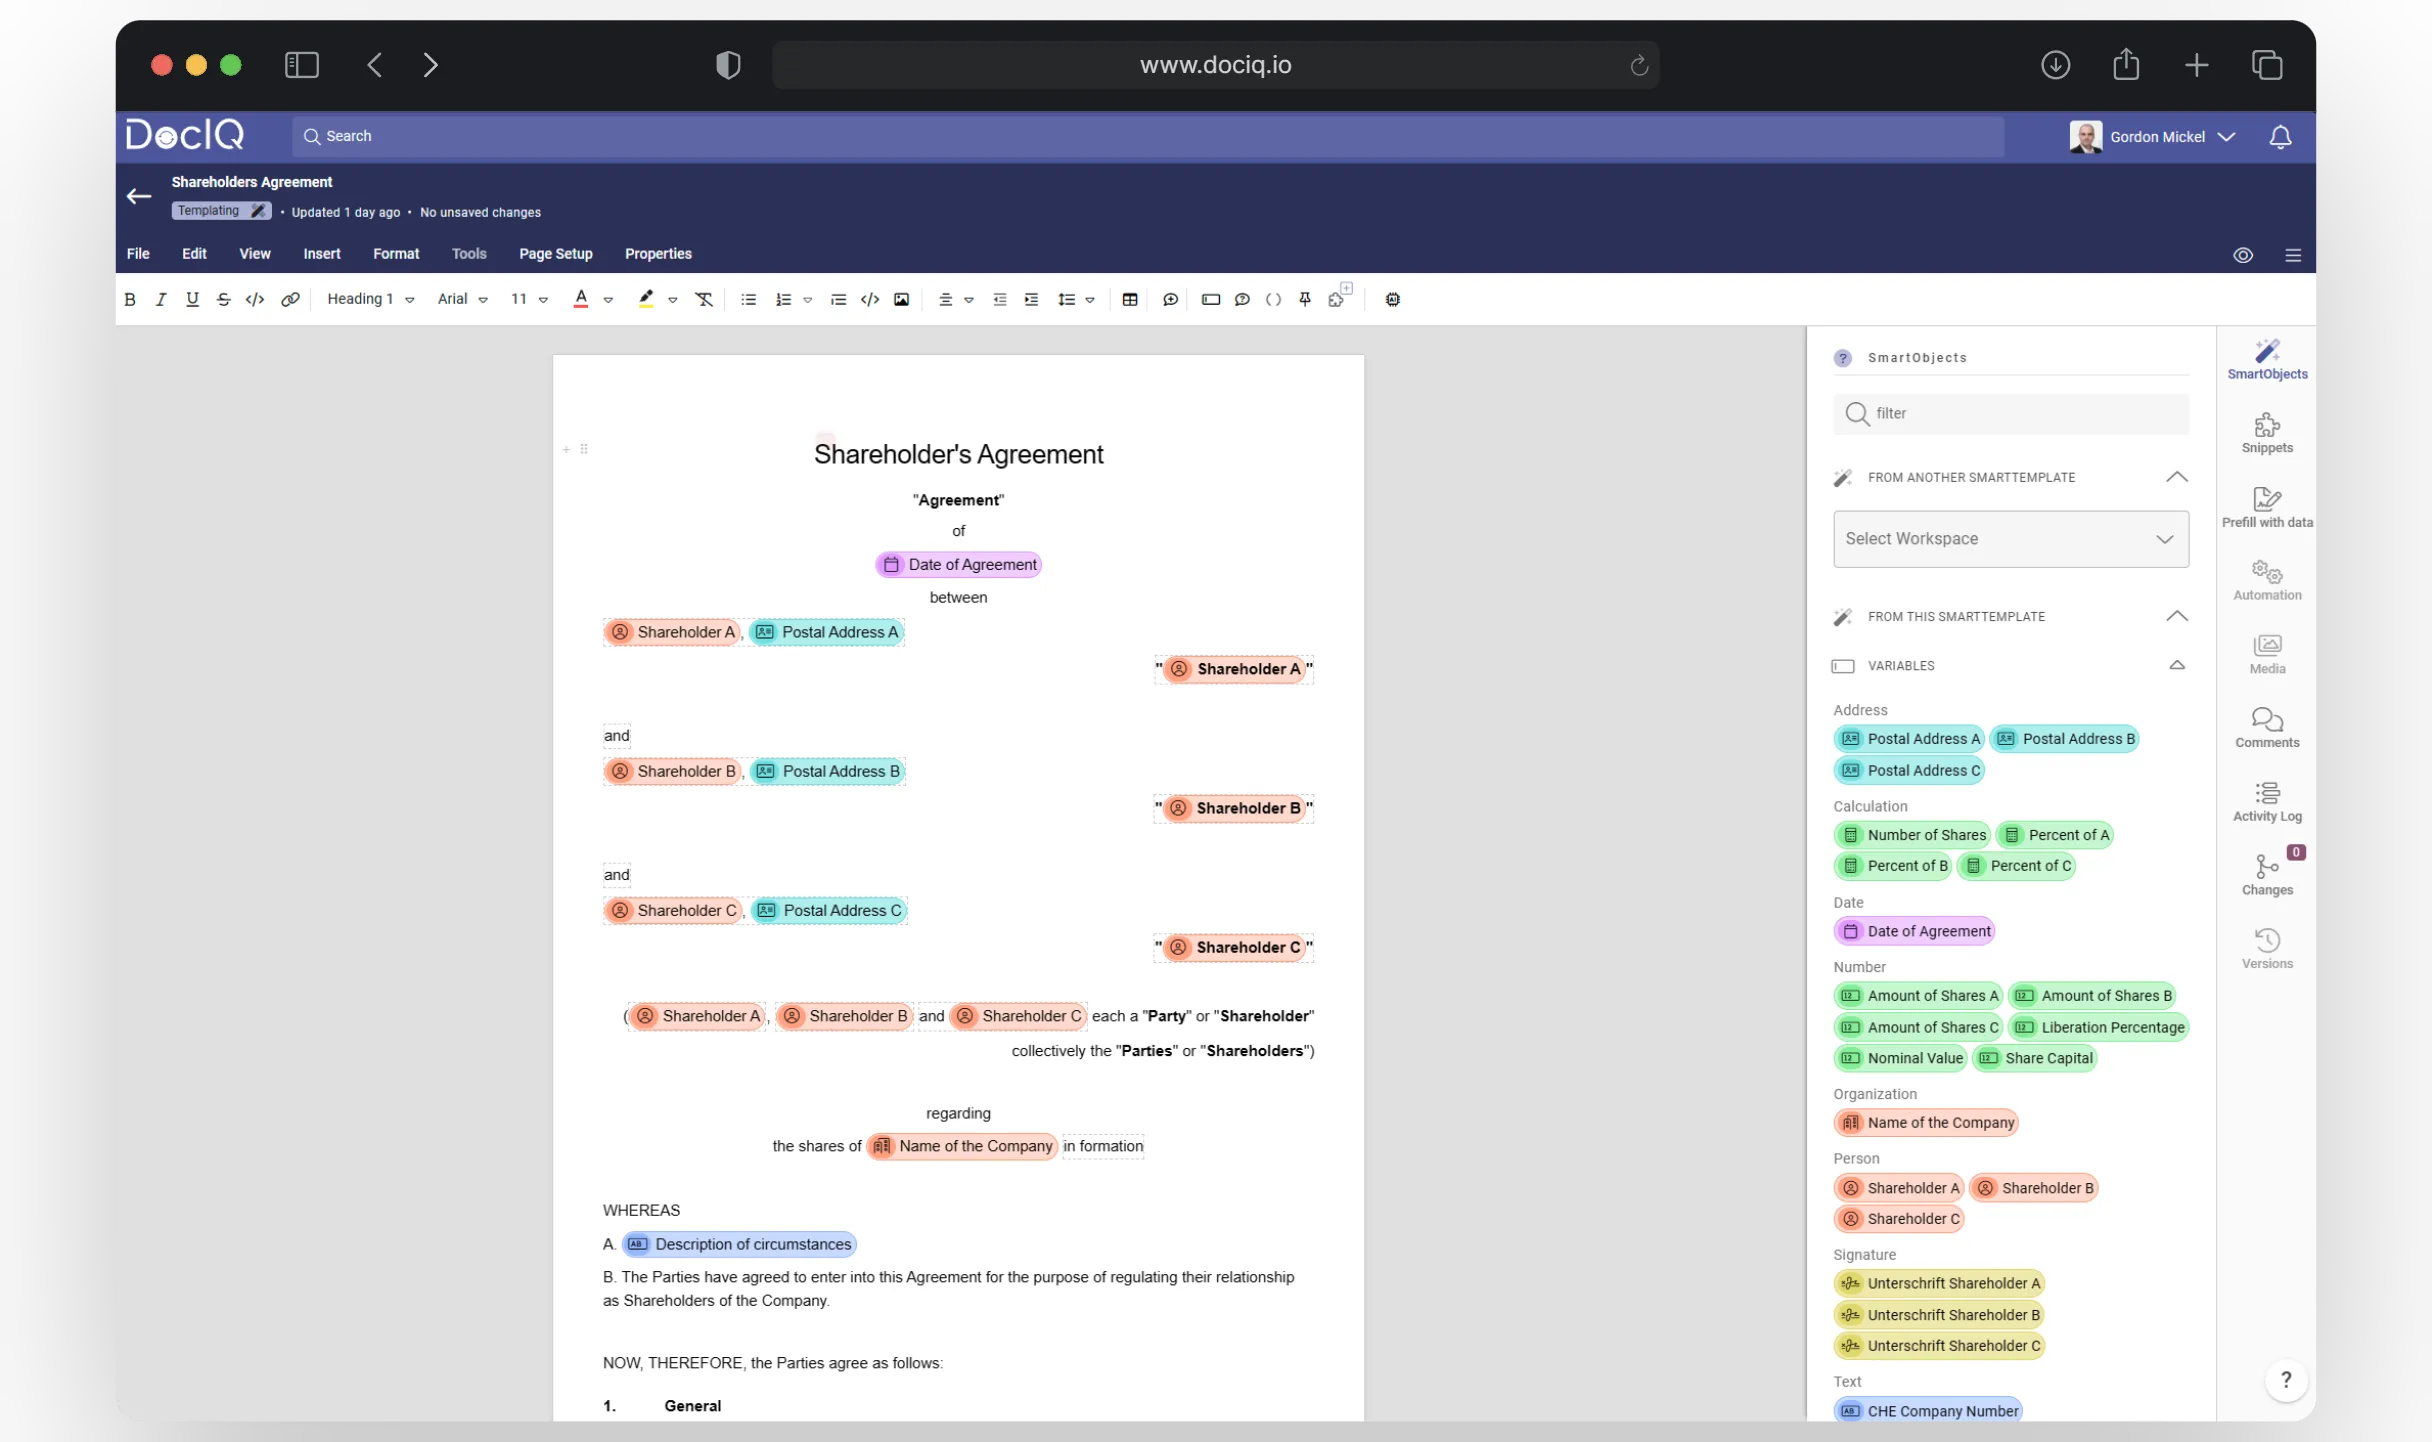Select Heading 1 style dropdown

[x=367, y=299]
